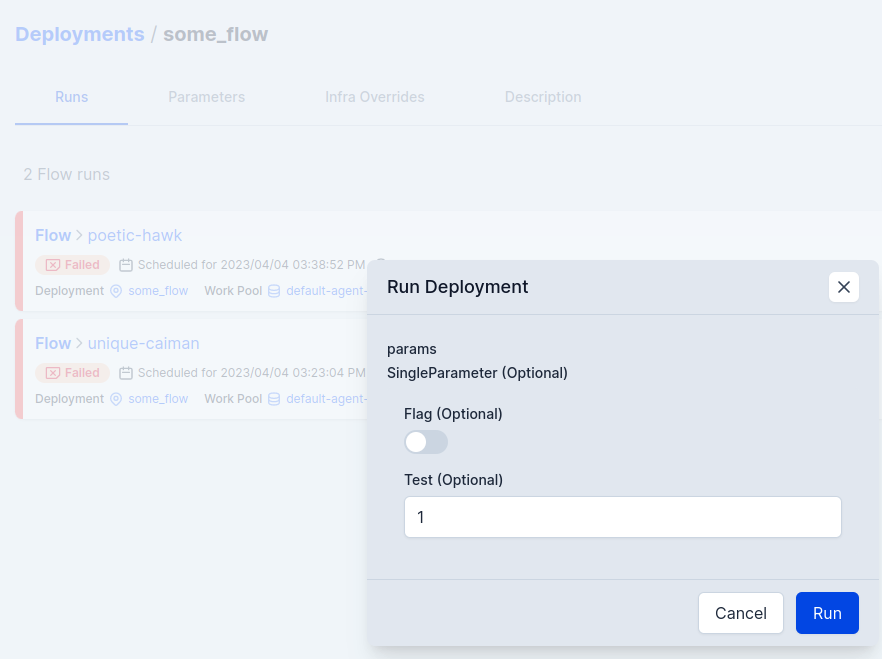Click the Failed status icon on unique-caiman badge

[54, 373]
